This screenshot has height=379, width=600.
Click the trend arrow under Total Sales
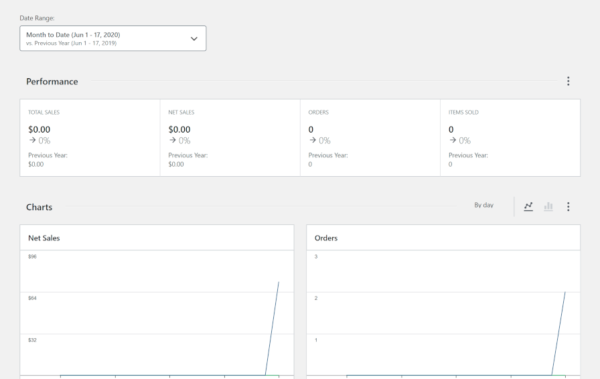coord(33,140)
